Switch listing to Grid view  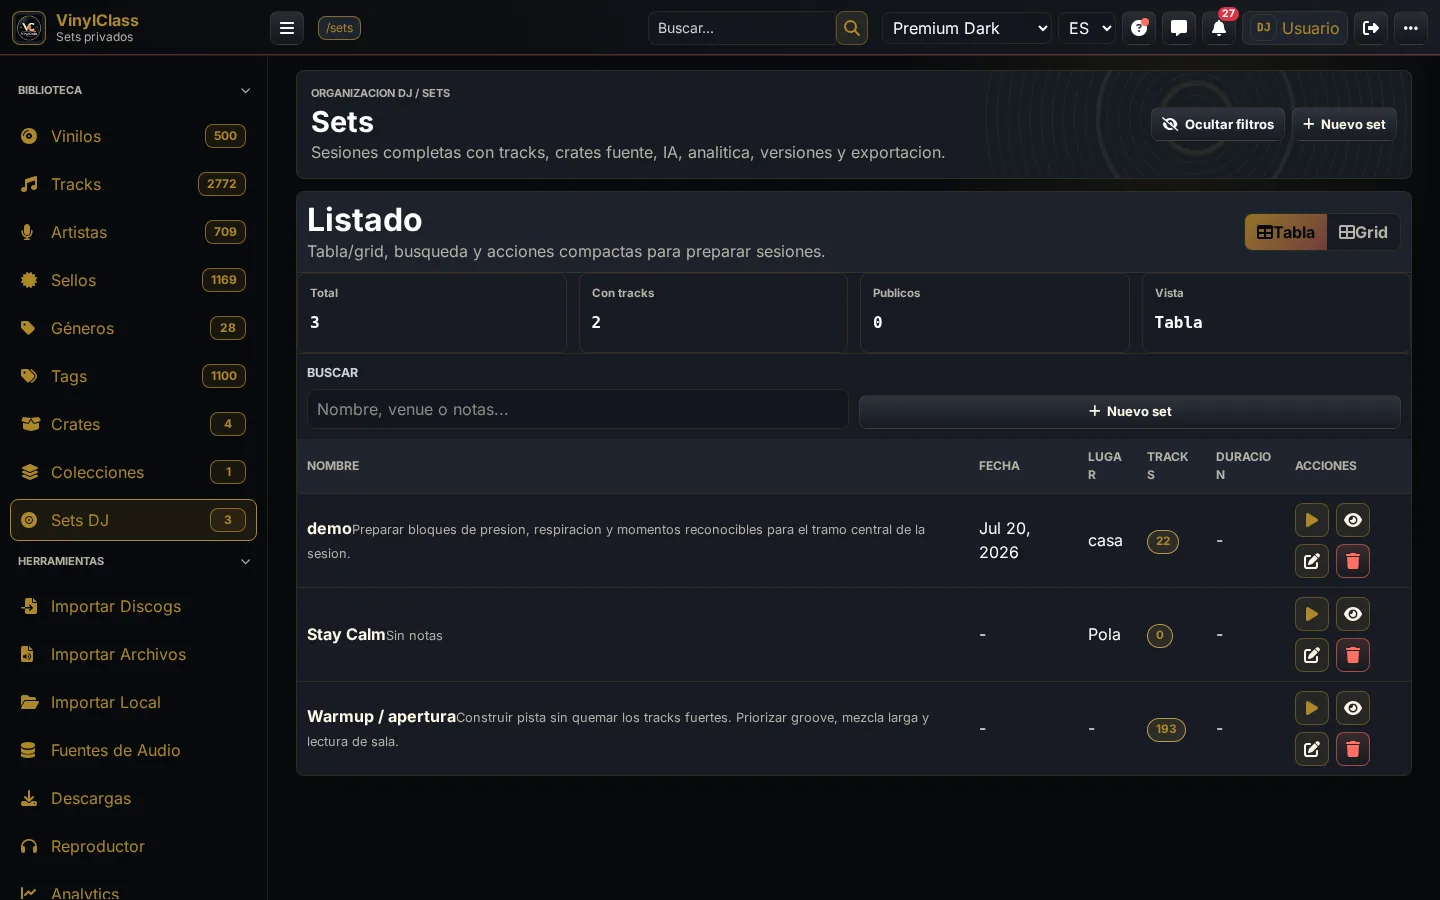pyautogui.click(x=1363, y=232)
